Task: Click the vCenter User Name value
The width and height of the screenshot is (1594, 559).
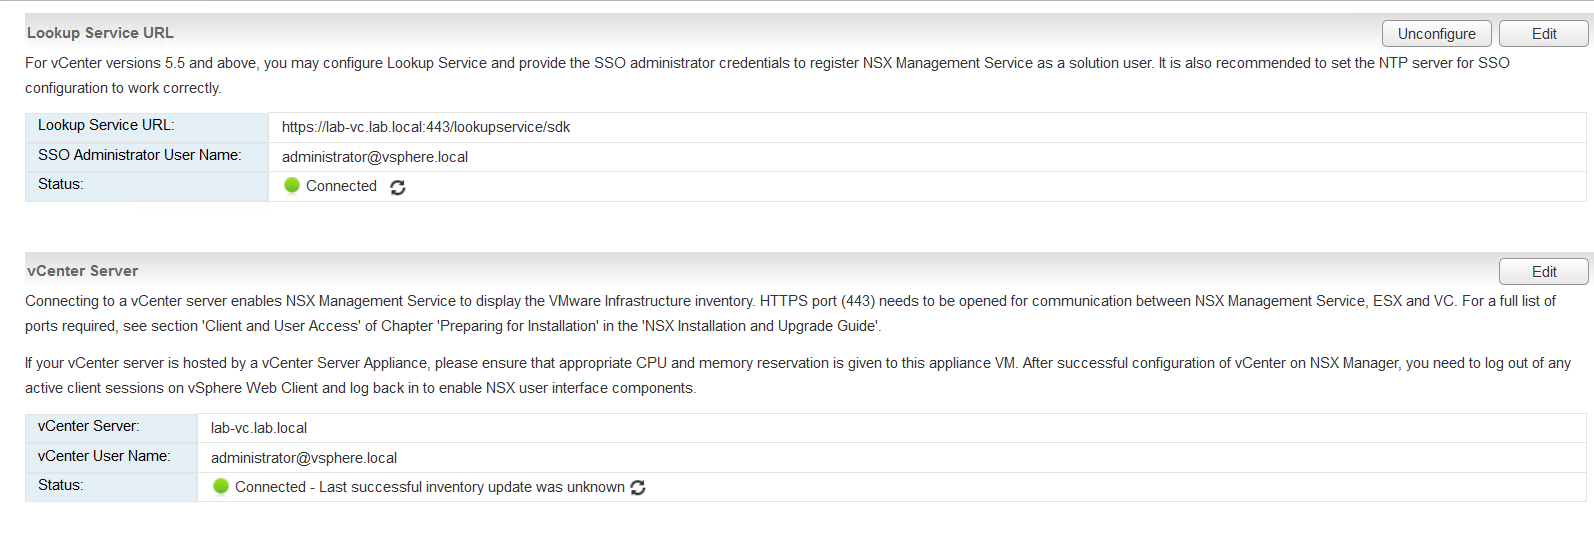Action: coord(304,458)
